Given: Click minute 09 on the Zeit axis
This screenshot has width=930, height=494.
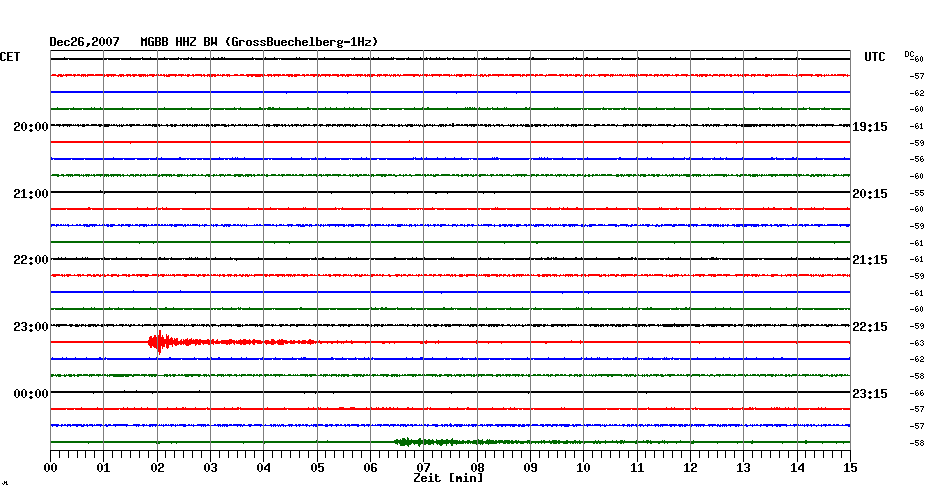Looking at the screenshot, I should pyautogui.click(x=530, y=468).
